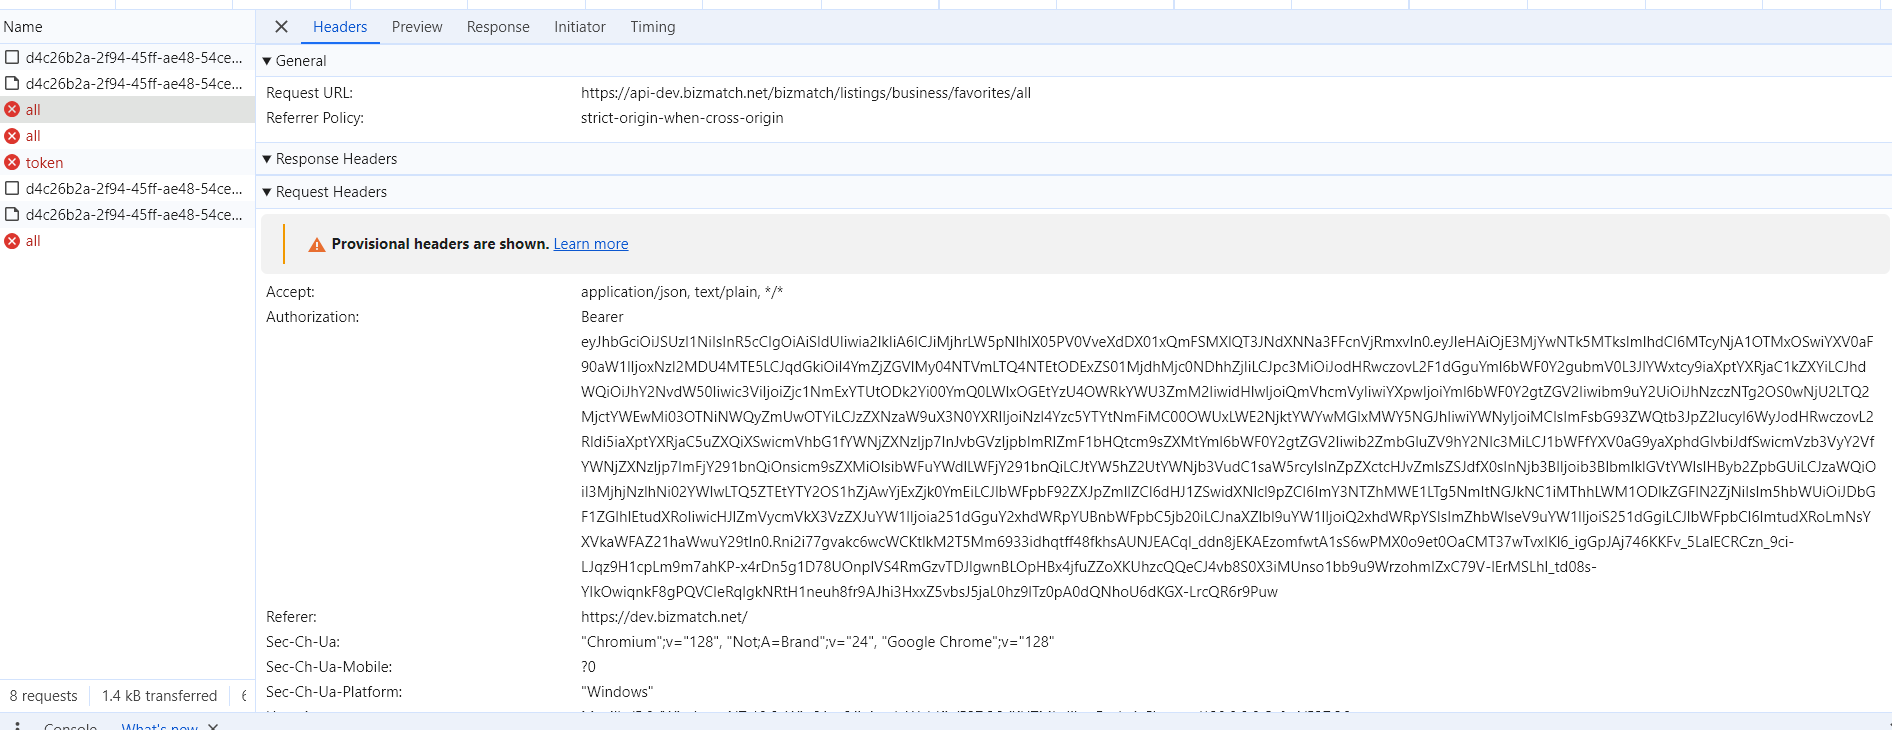Open the Response tab

coord(498,27)
